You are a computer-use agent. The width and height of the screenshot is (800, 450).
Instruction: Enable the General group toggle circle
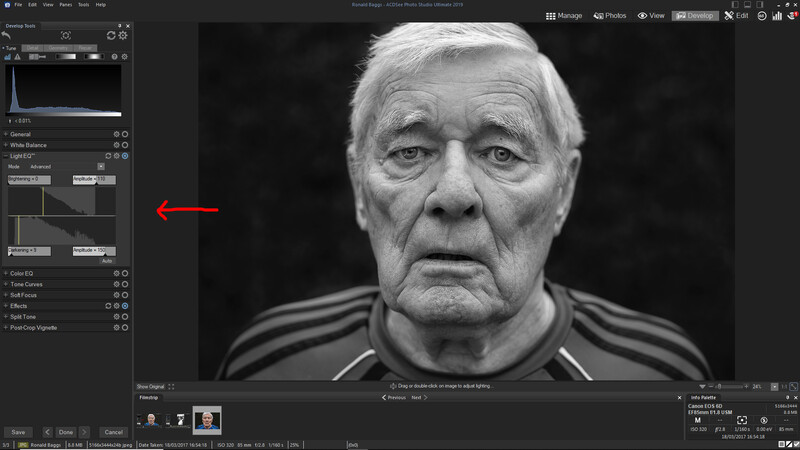[125, 134]
